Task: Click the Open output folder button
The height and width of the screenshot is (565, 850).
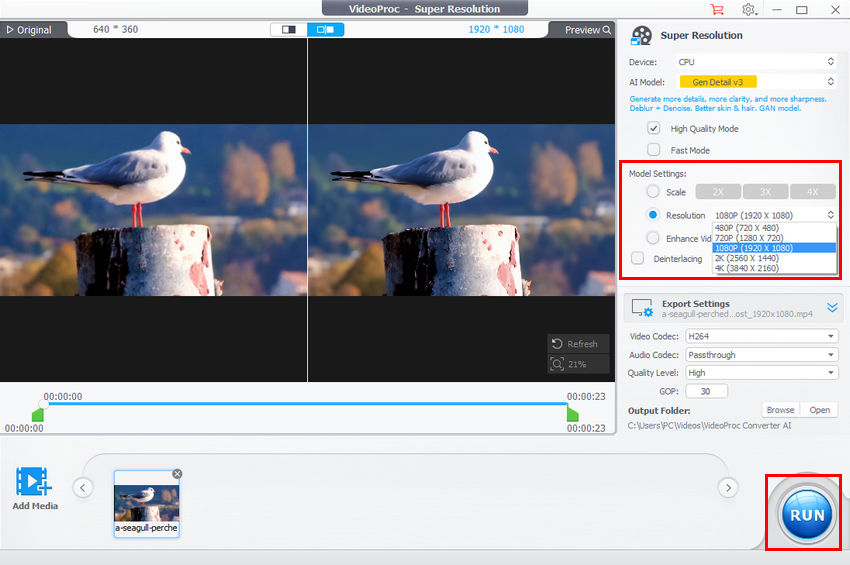Action: (x=819, y=410)
